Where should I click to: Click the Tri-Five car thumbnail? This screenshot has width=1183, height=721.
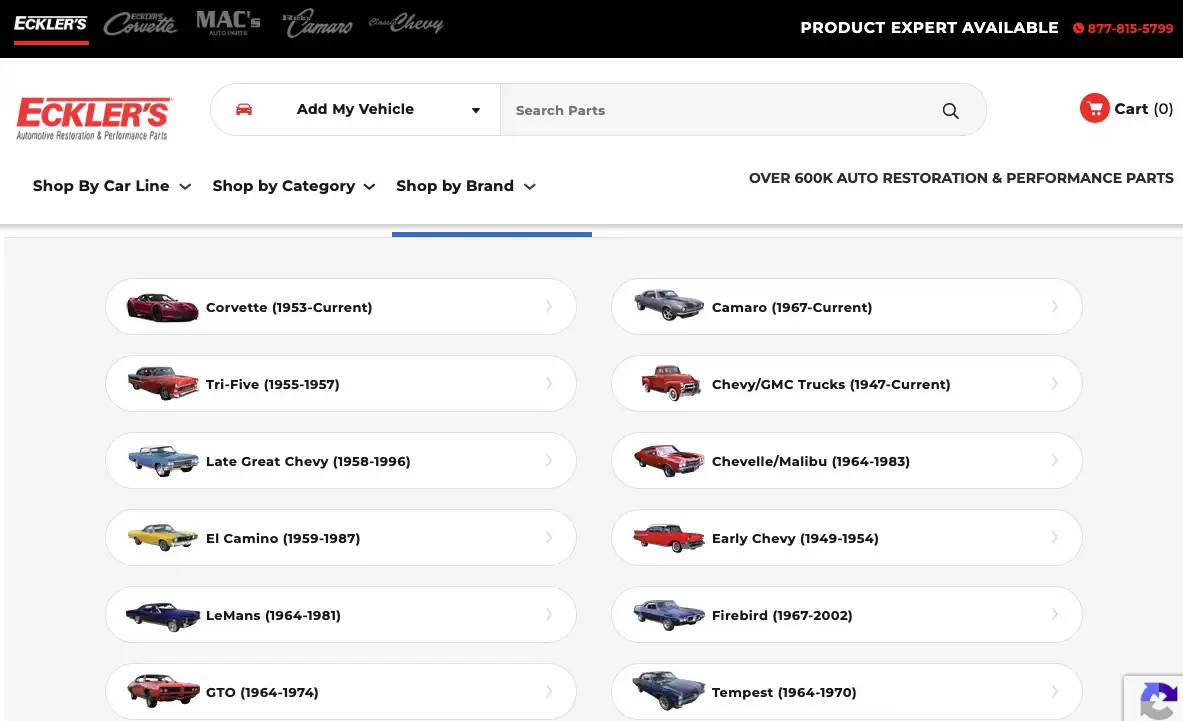[x=162, y=382]
